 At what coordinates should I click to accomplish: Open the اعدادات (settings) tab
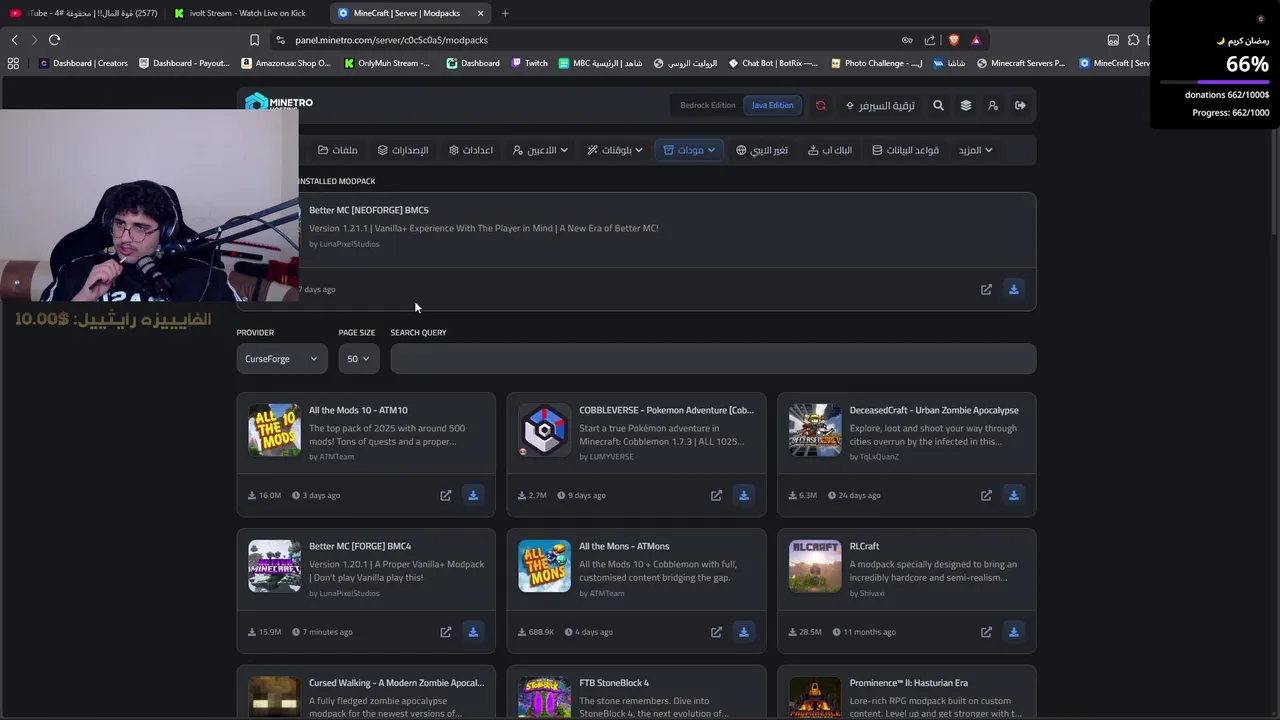pyautogui.click(x=471, y=150)
